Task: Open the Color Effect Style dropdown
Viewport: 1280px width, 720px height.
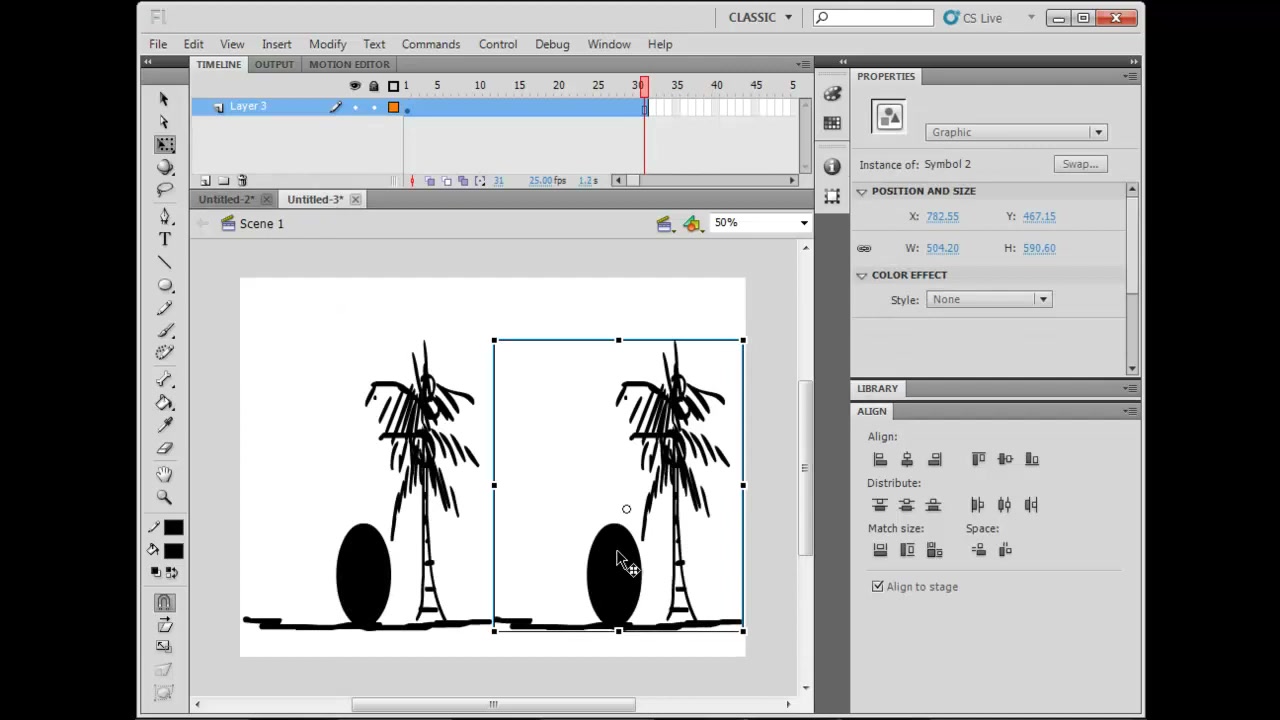Action: (x=988, y=299)
